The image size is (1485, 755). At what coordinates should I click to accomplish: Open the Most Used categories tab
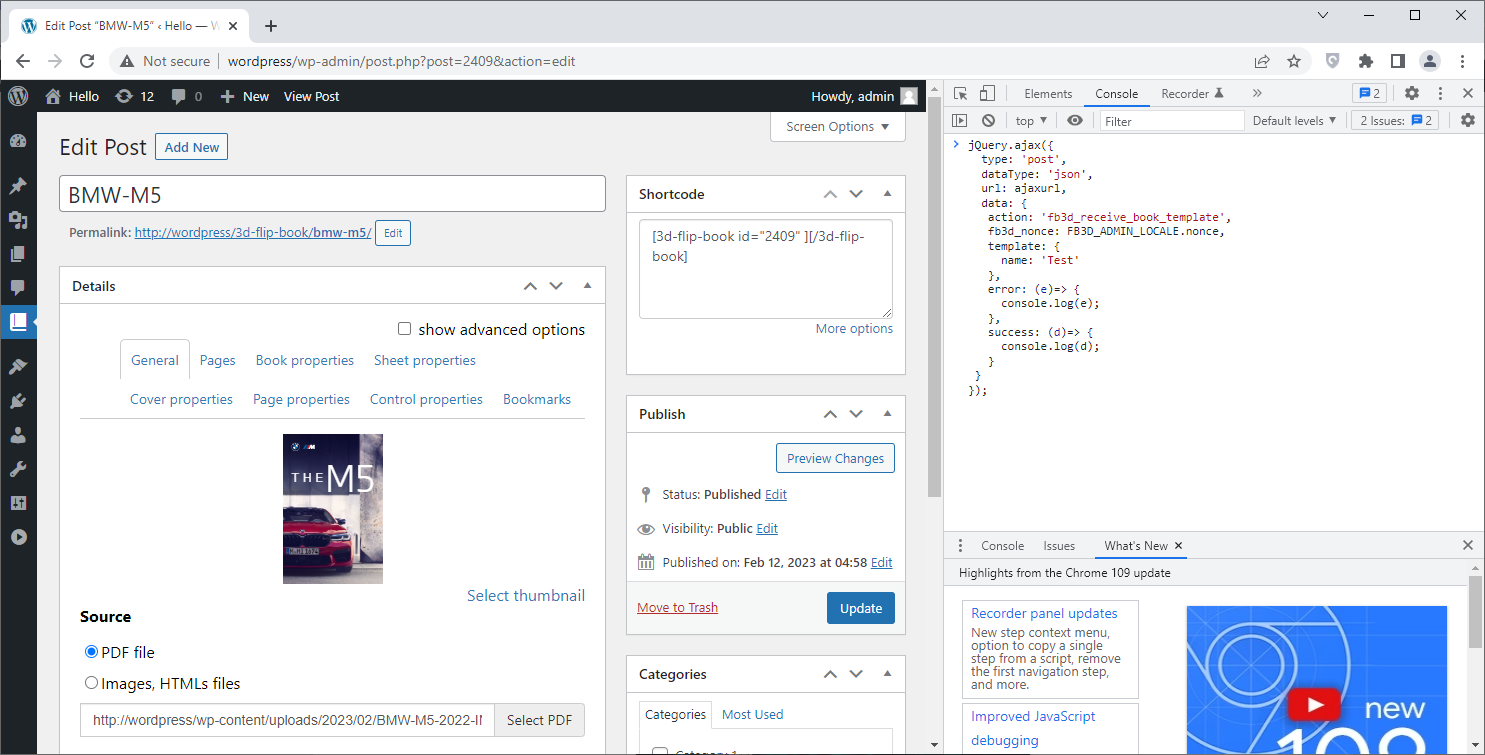[x=753, y=714]
